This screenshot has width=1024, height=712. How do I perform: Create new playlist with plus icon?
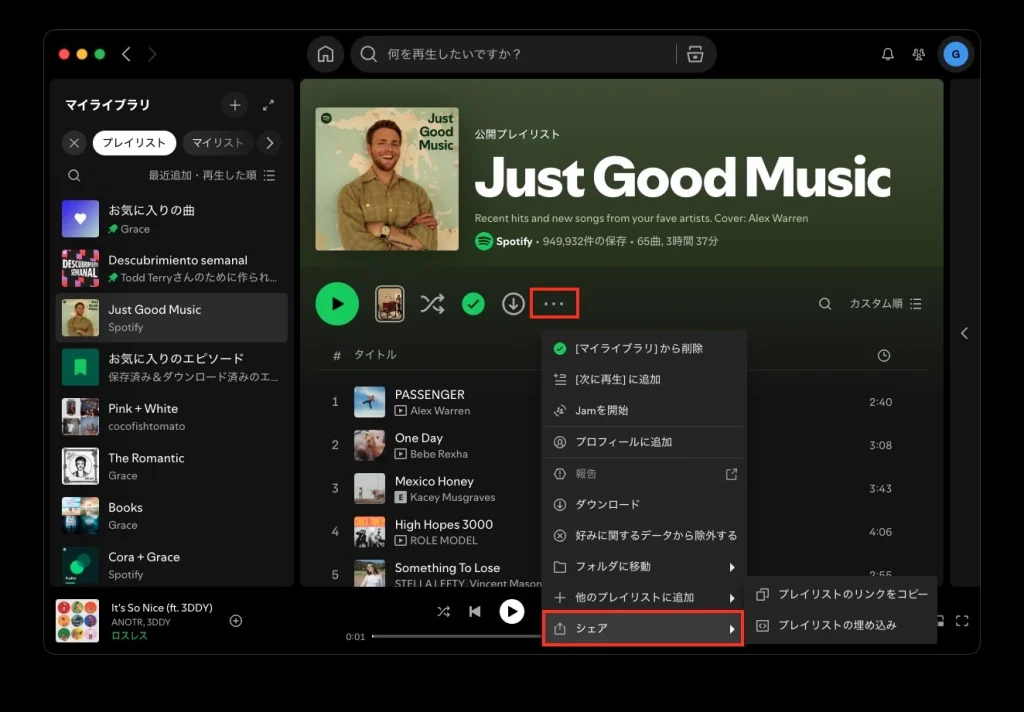pos(234,105)
